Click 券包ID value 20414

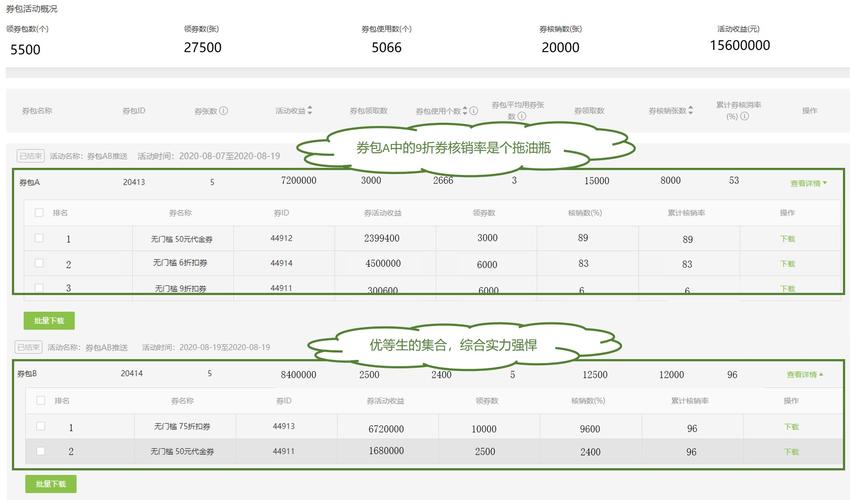(132, 373)
